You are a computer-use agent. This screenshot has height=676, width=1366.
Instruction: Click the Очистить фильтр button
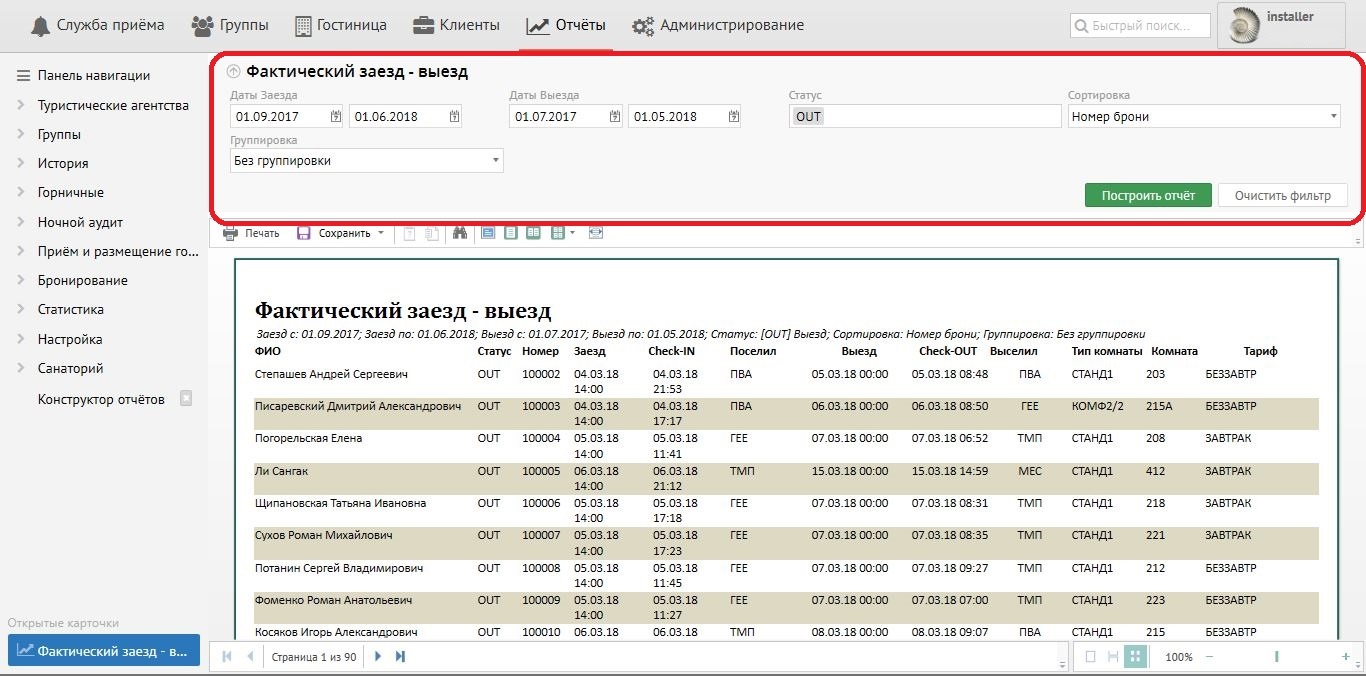(1282, 195)
